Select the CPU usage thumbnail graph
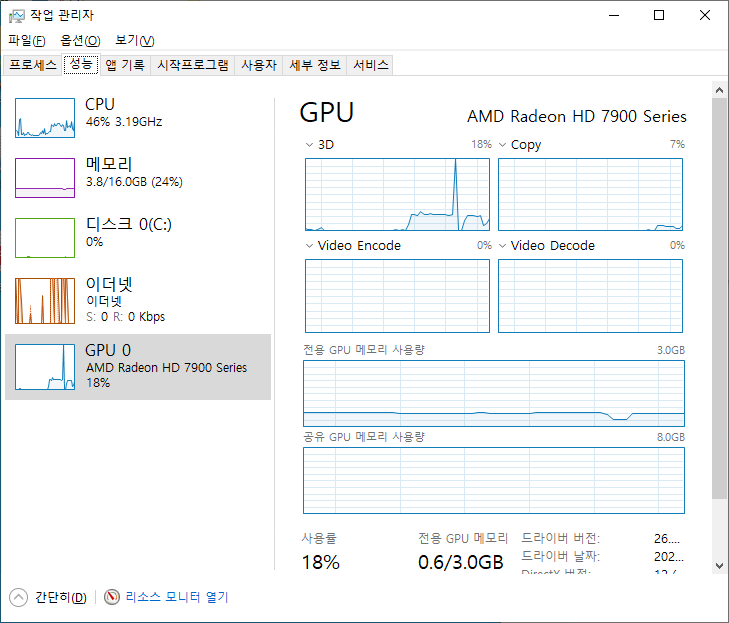 (x=45, y=118)
